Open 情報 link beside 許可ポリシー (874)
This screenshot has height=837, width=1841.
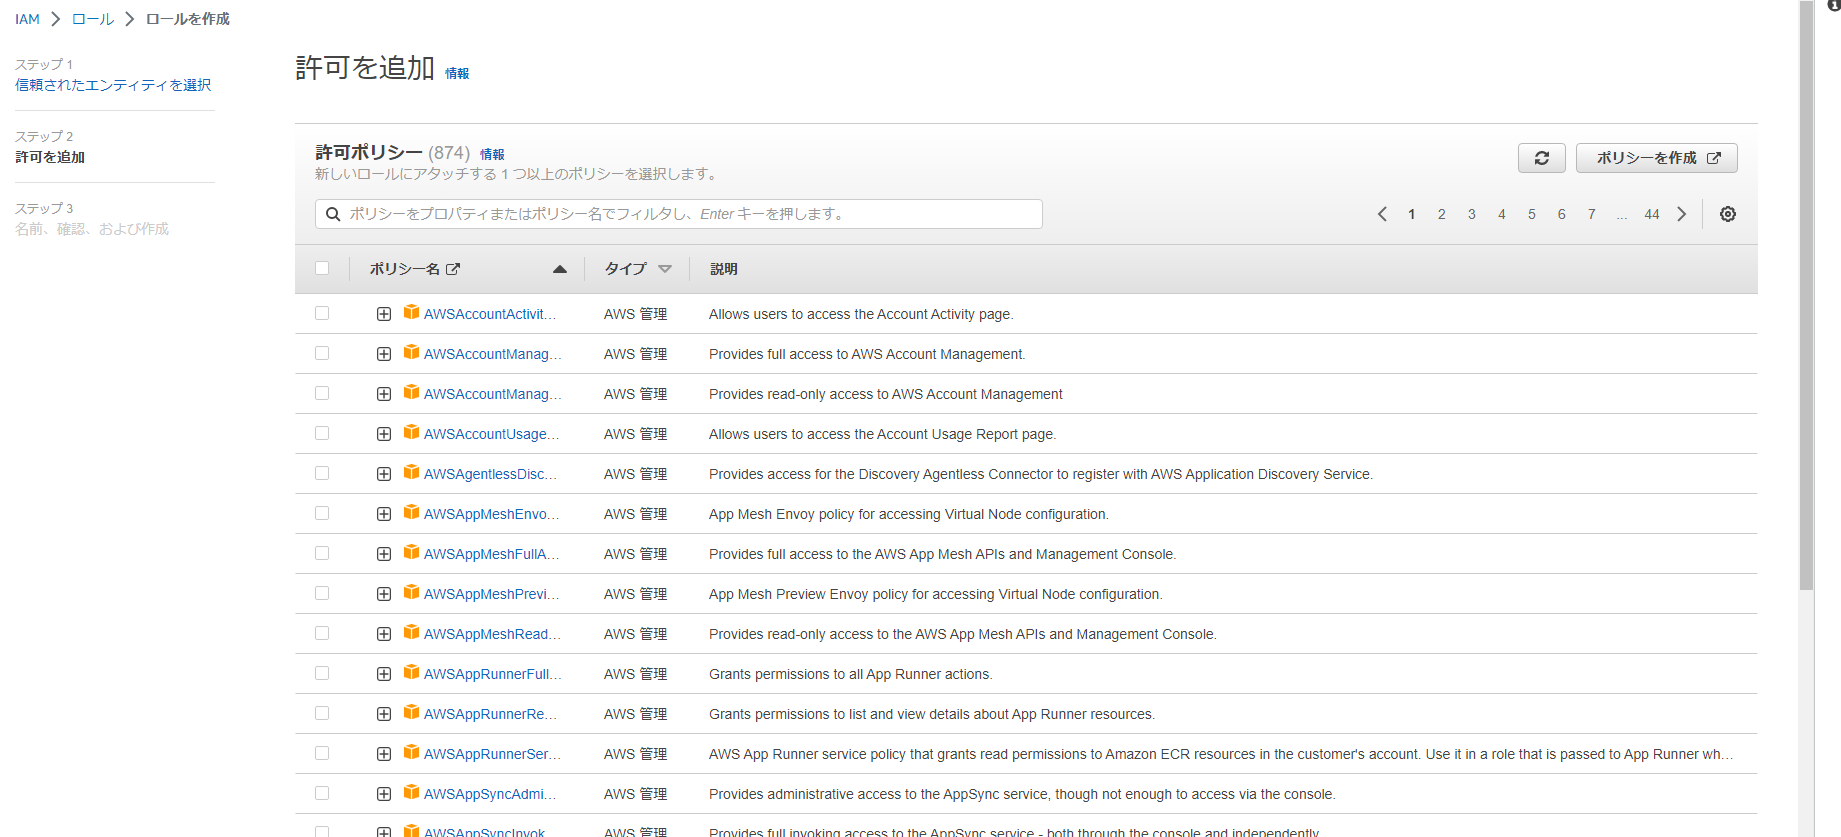(x=492, y=154)
